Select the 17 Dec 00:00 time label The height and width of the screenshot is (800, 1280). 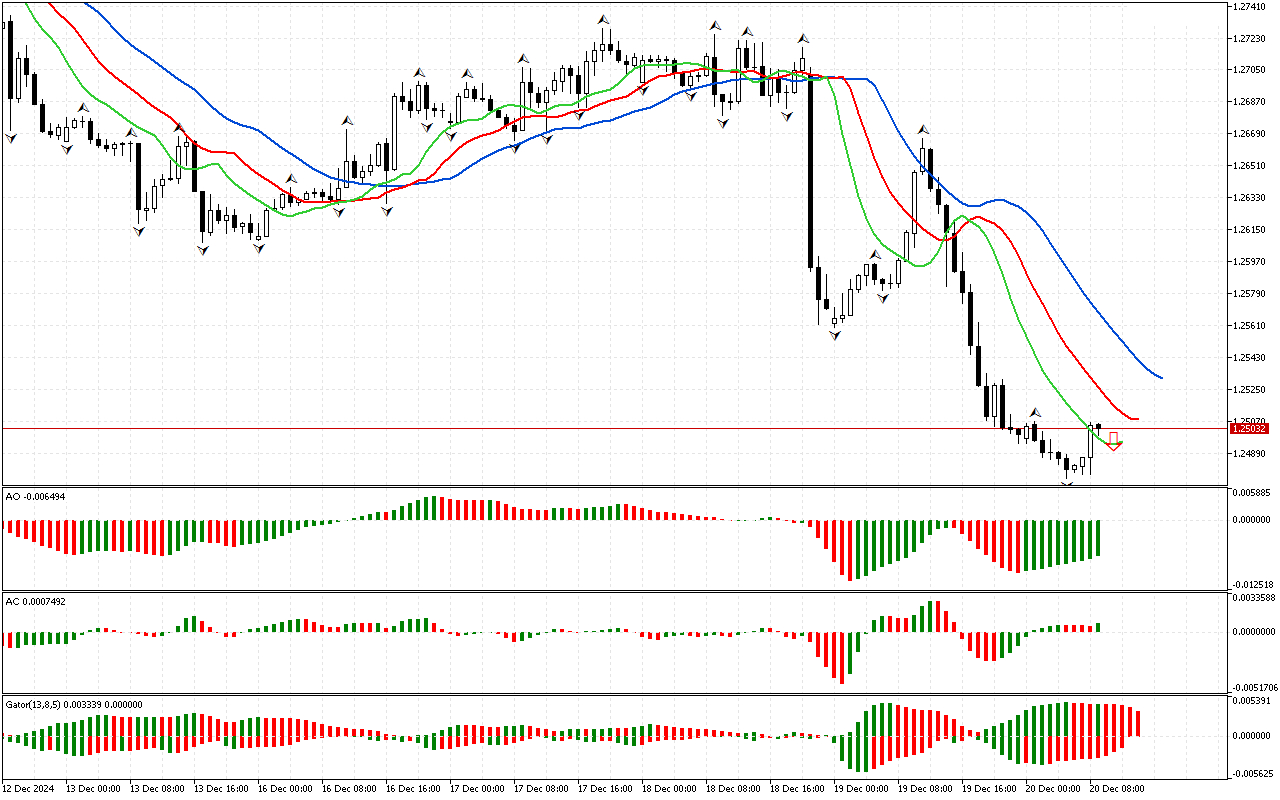point(477,789)
